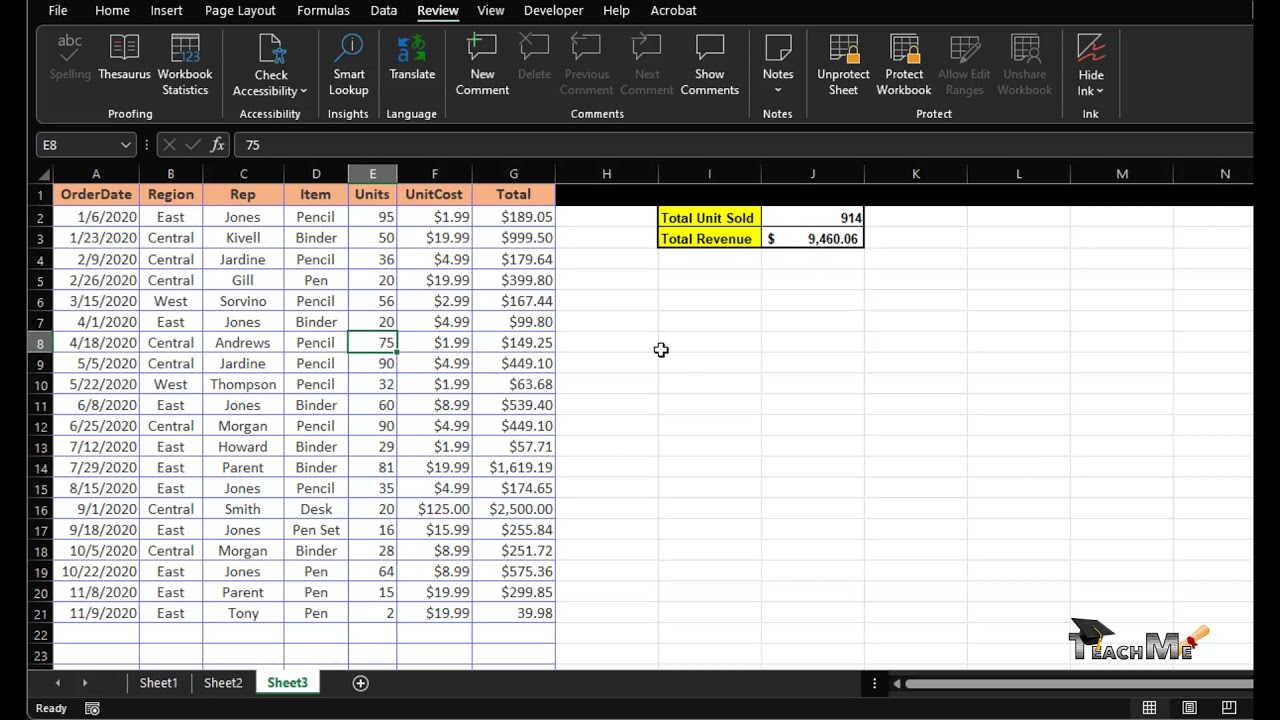Select the $1,619.19 total cell
Image resolution: width=1280 pixels, height=720 pixels.
(513, 467)
